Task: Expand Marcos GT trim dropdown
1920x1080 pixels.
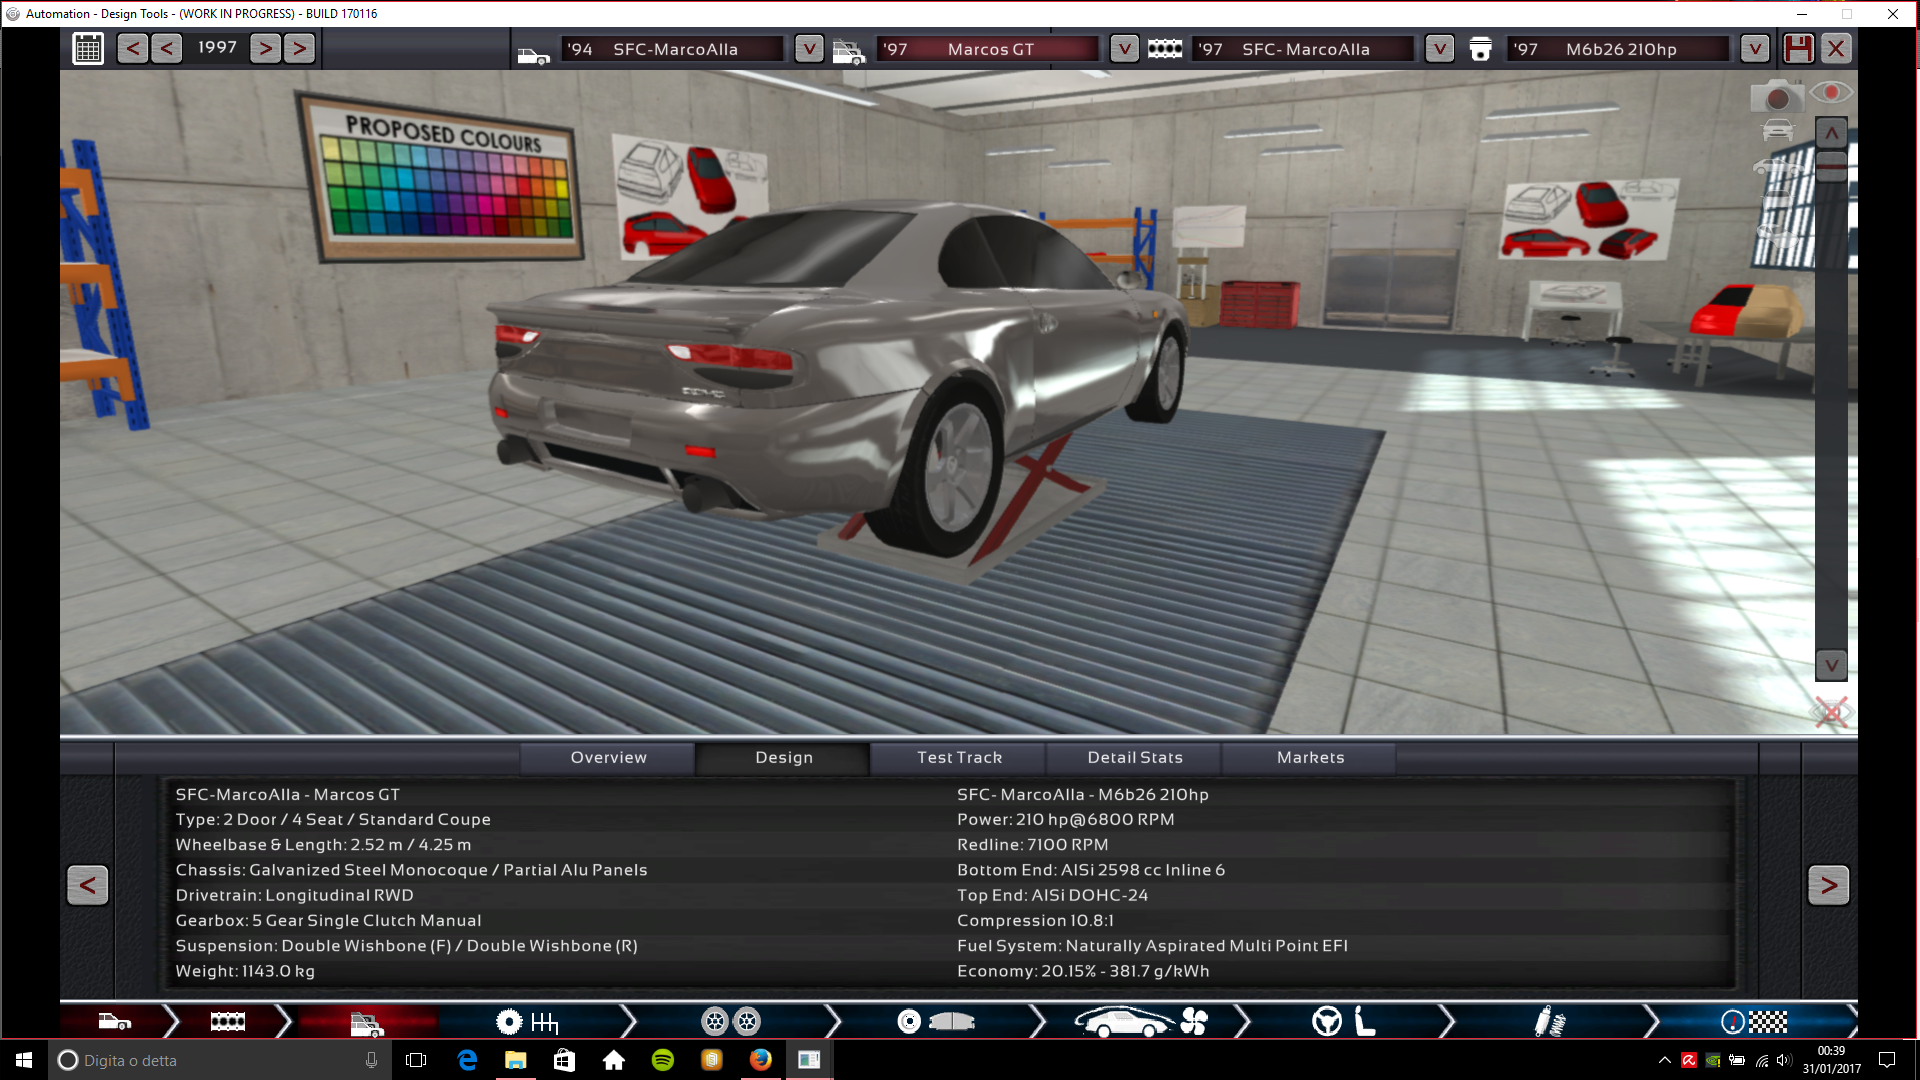Action: pos(1124,48)
